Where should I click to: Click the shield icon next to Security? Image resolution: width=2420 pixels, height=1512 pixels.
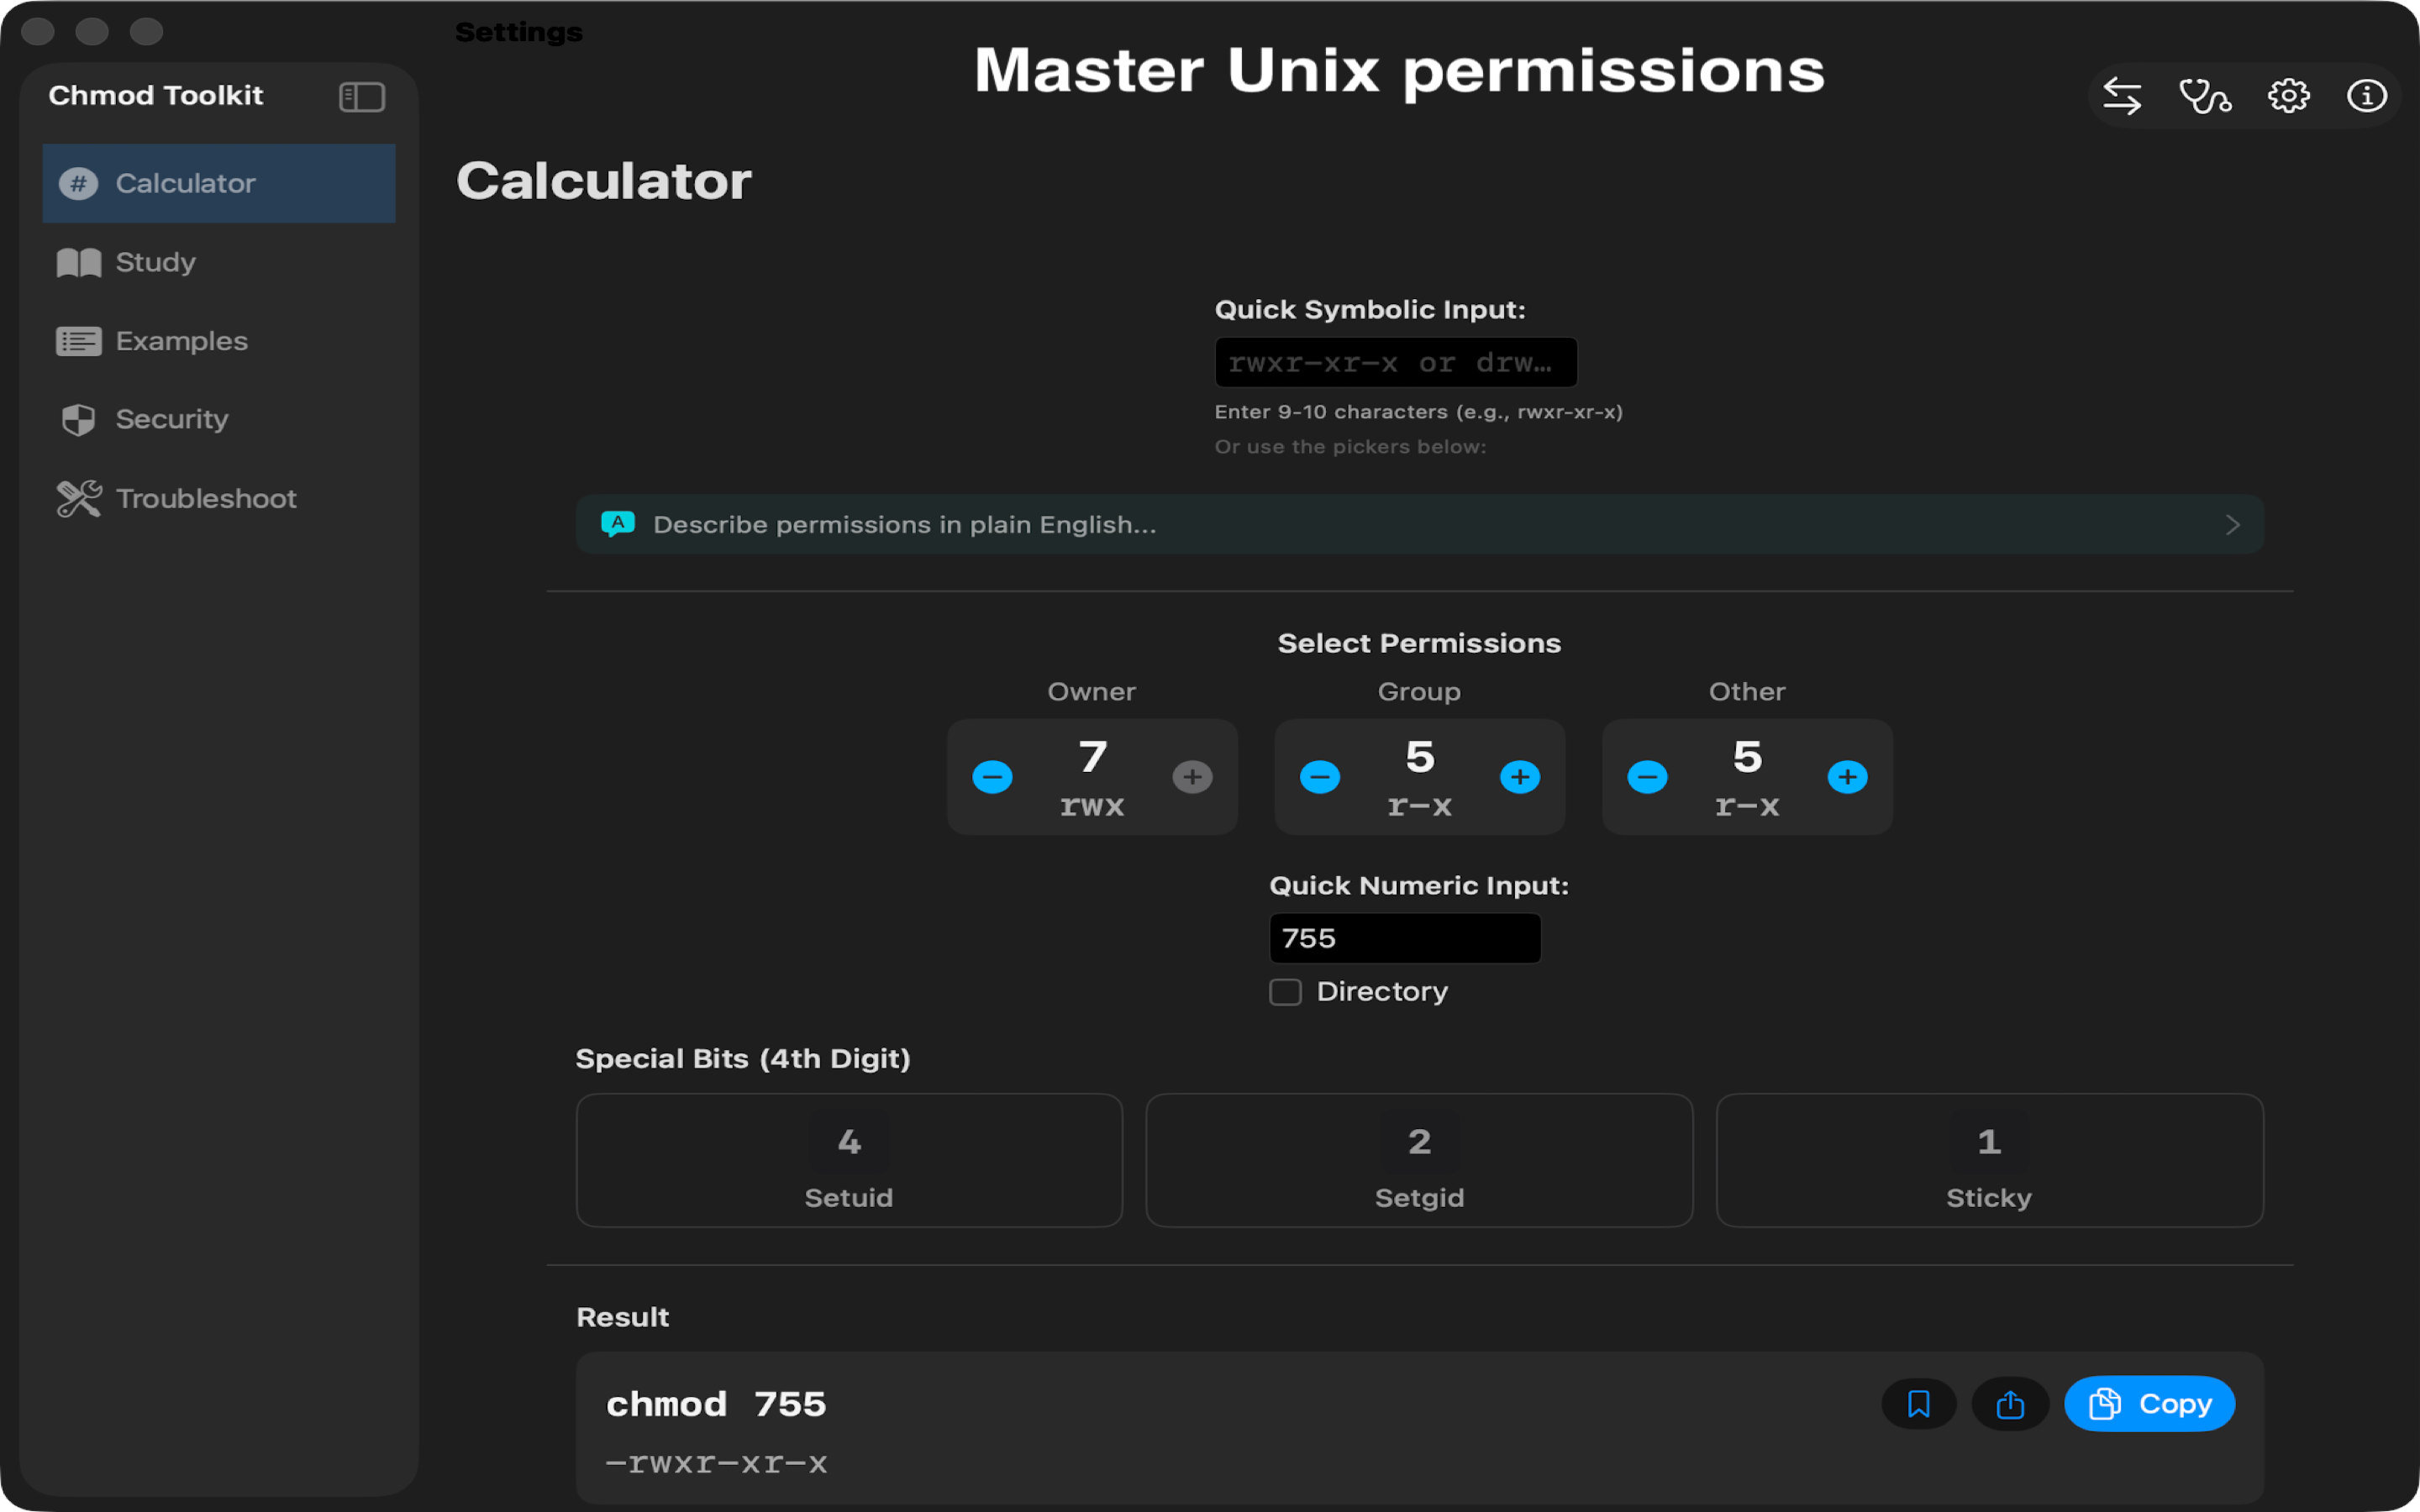click(x=79, y=420)
